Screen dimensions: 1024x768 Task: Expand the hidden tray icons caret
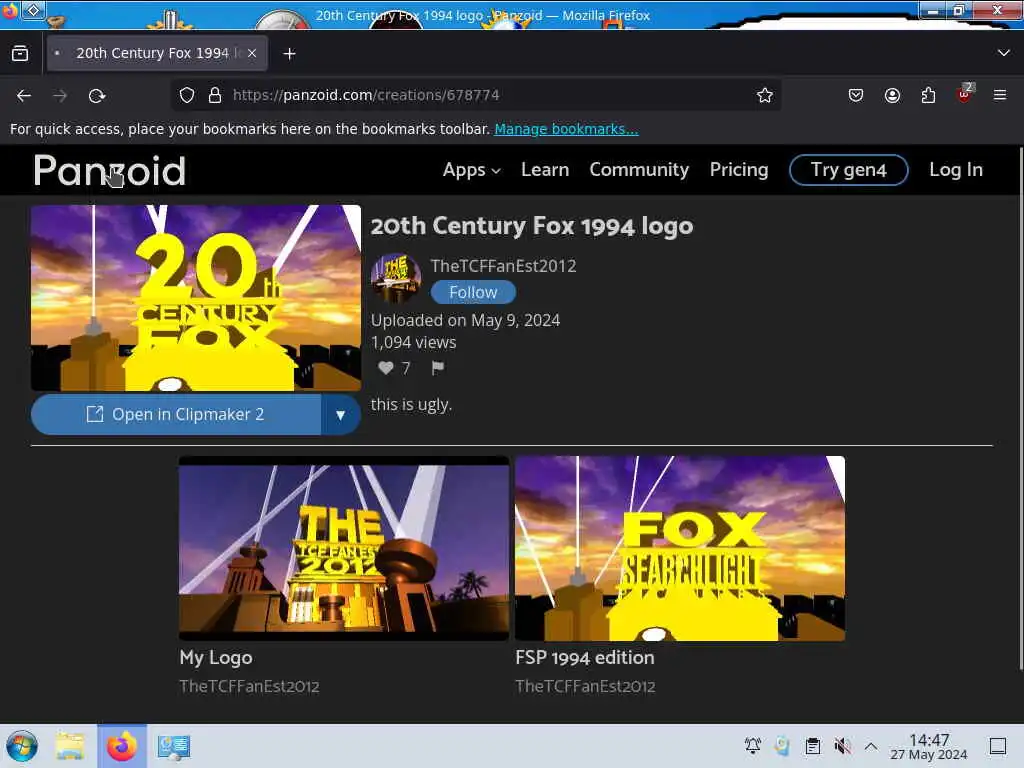click(x=871, y=745)
